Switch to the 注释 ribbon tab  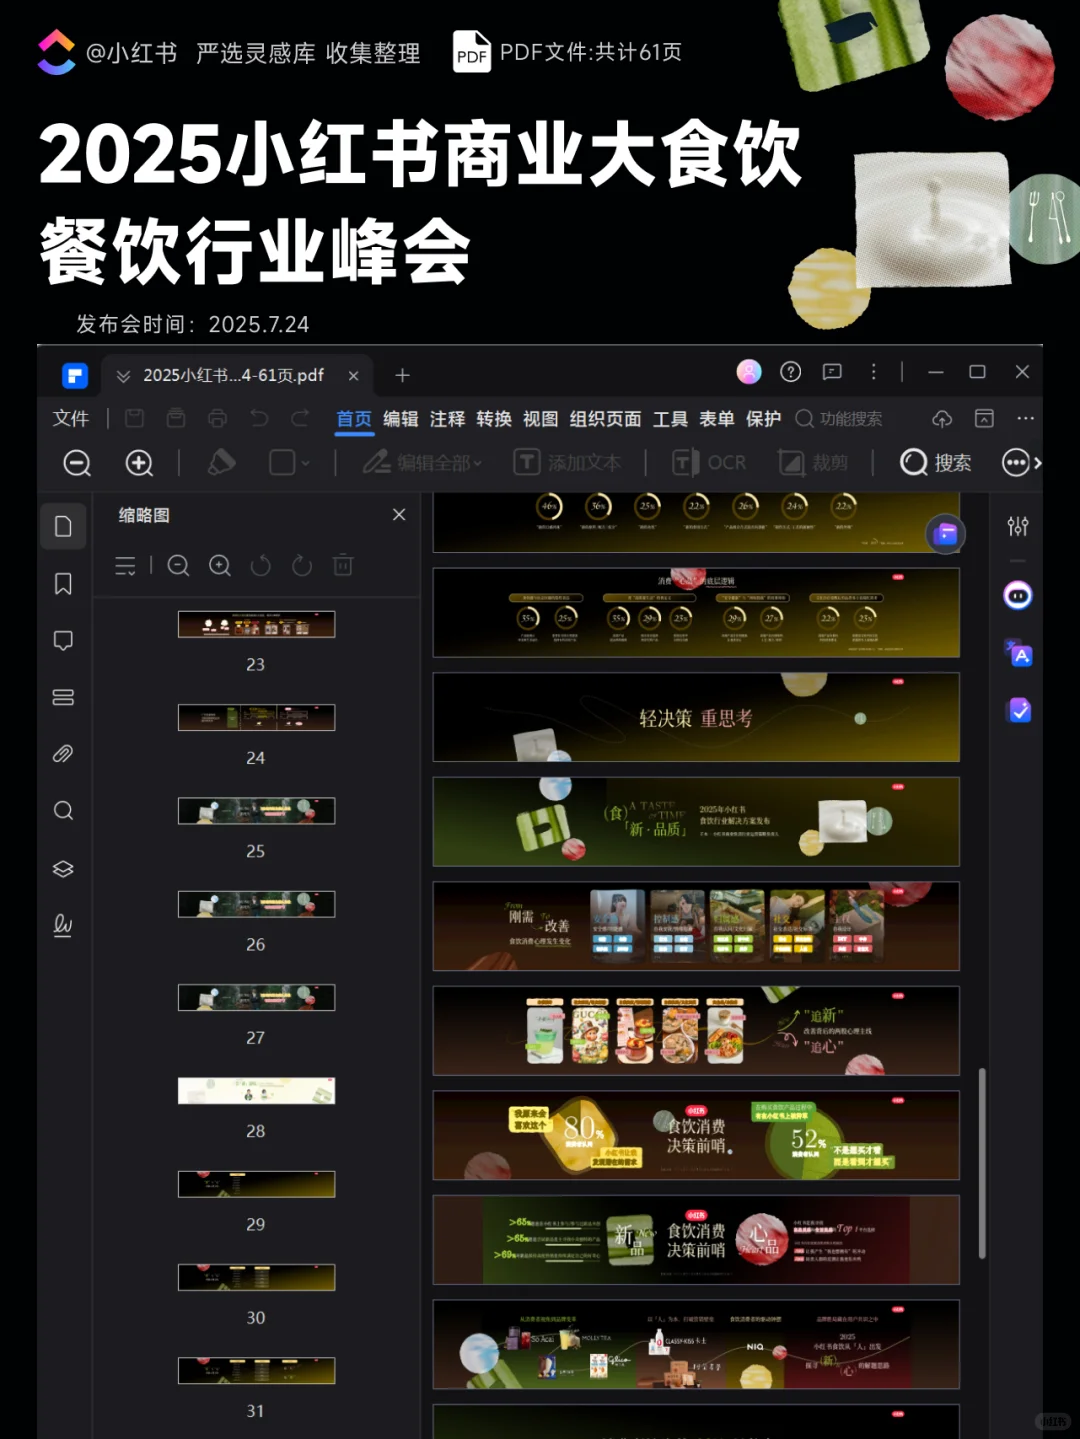pos(447,419)
